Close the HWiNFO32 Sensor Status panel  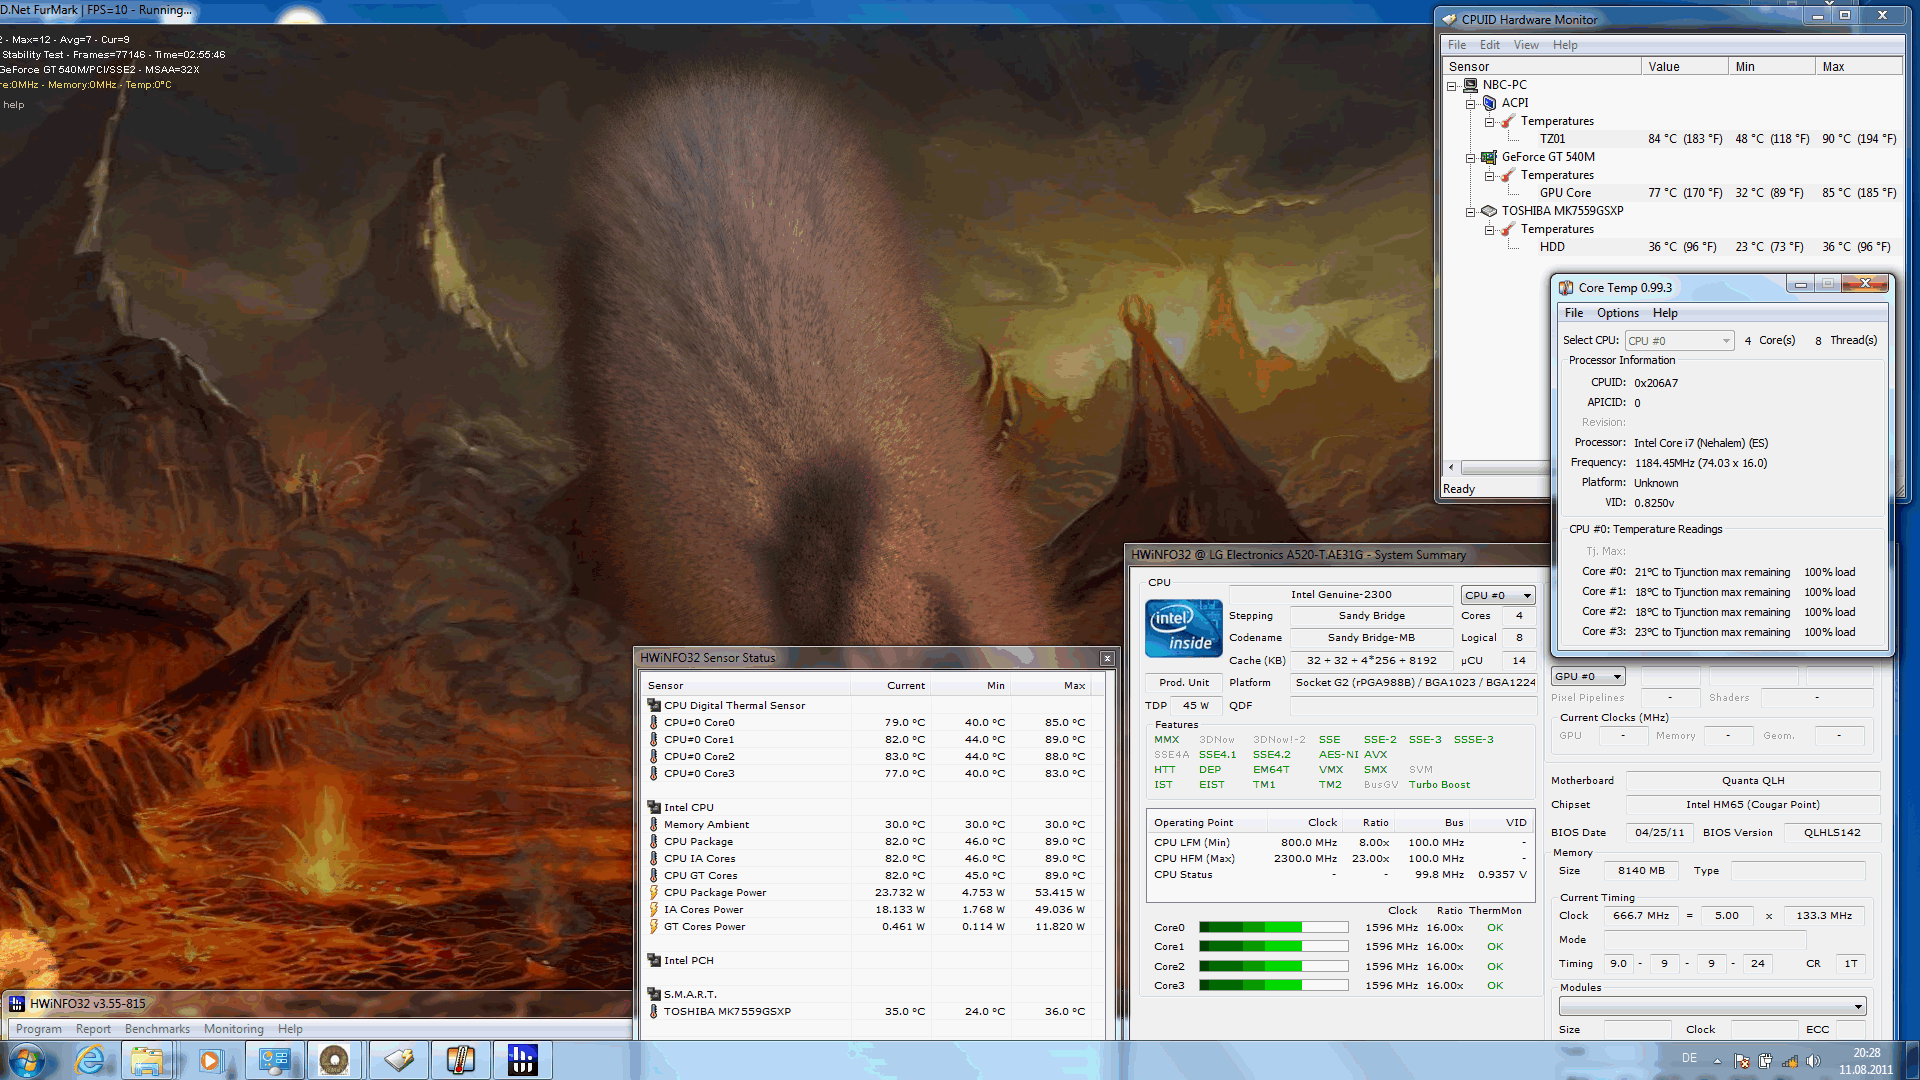pyautogui.click(x=1106, y=658)
